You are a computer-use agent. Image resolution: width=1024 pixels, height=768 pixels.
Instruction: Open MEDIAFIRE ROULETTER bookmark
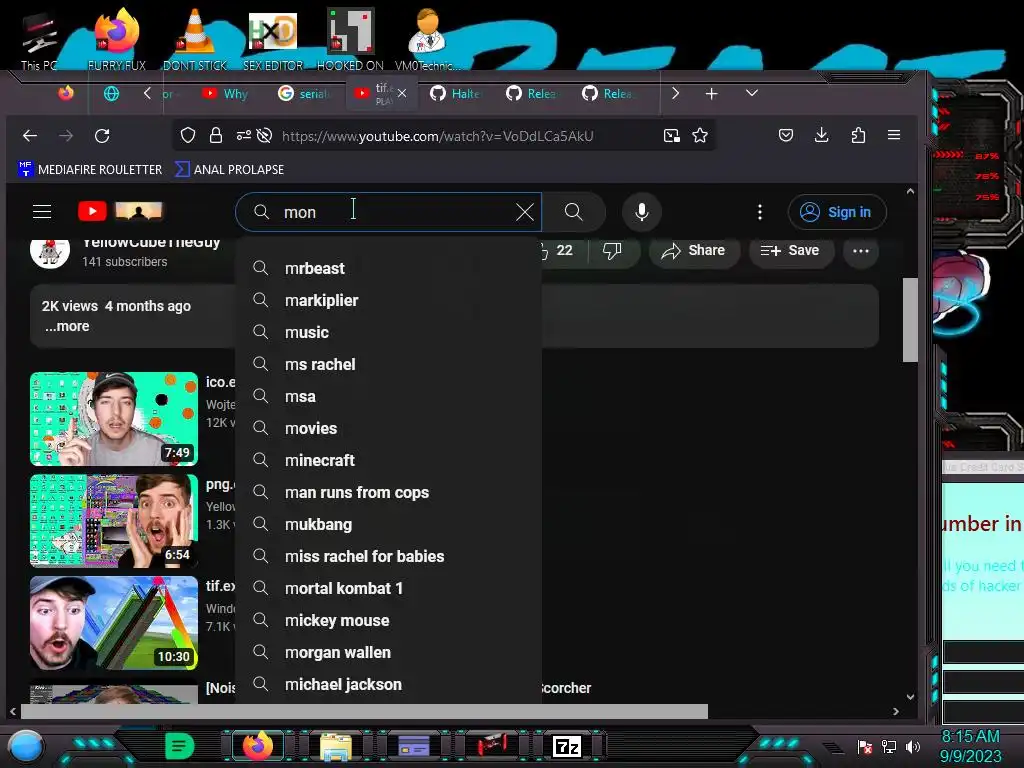pos(90,169)
